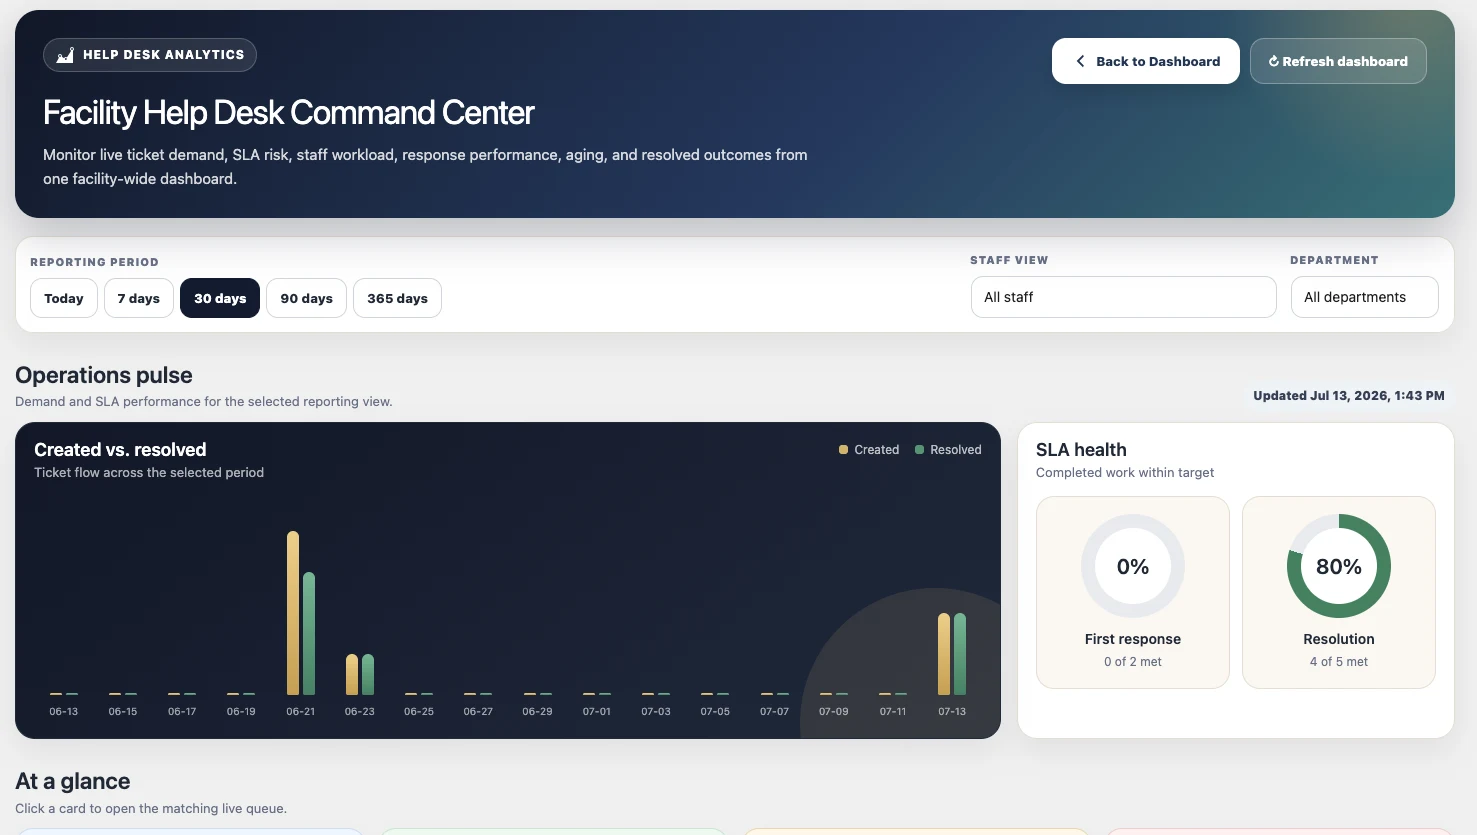Viewport: 1477px width, 835px height.
Task: Open the All staff dropdown
Action: tap(1124, 297)
